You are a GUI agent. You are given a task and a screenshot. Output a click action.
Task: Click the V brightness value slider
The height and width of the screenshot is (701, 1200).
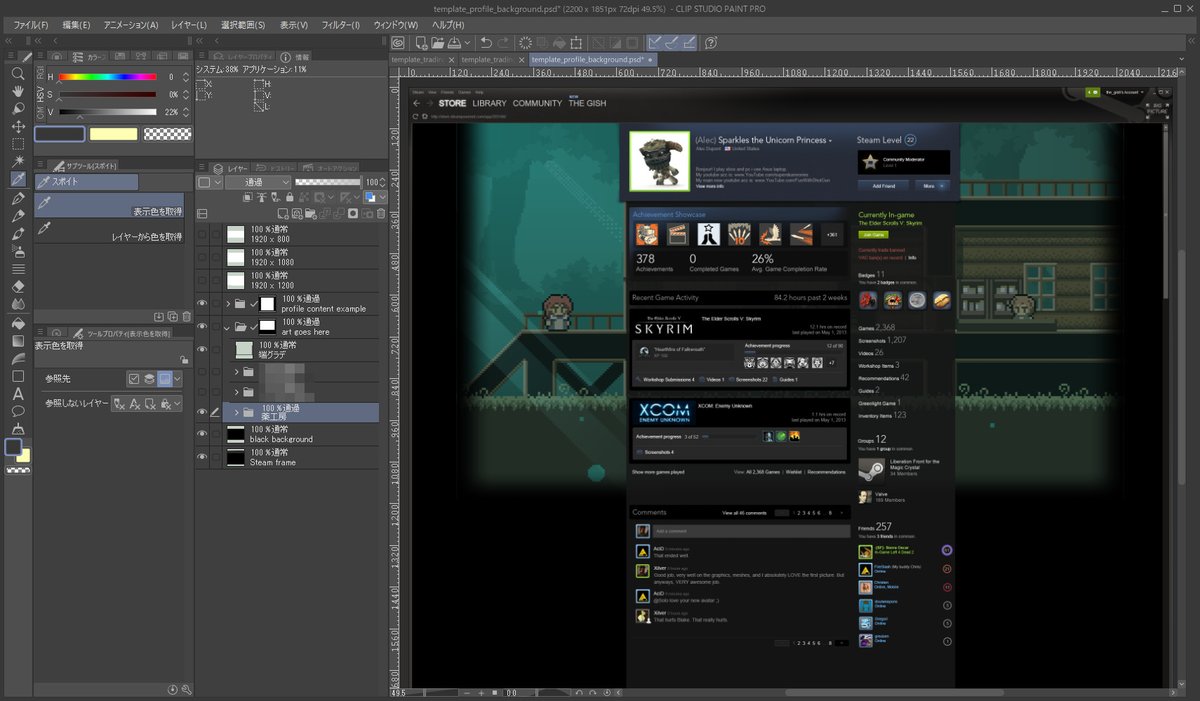[108, 112]
